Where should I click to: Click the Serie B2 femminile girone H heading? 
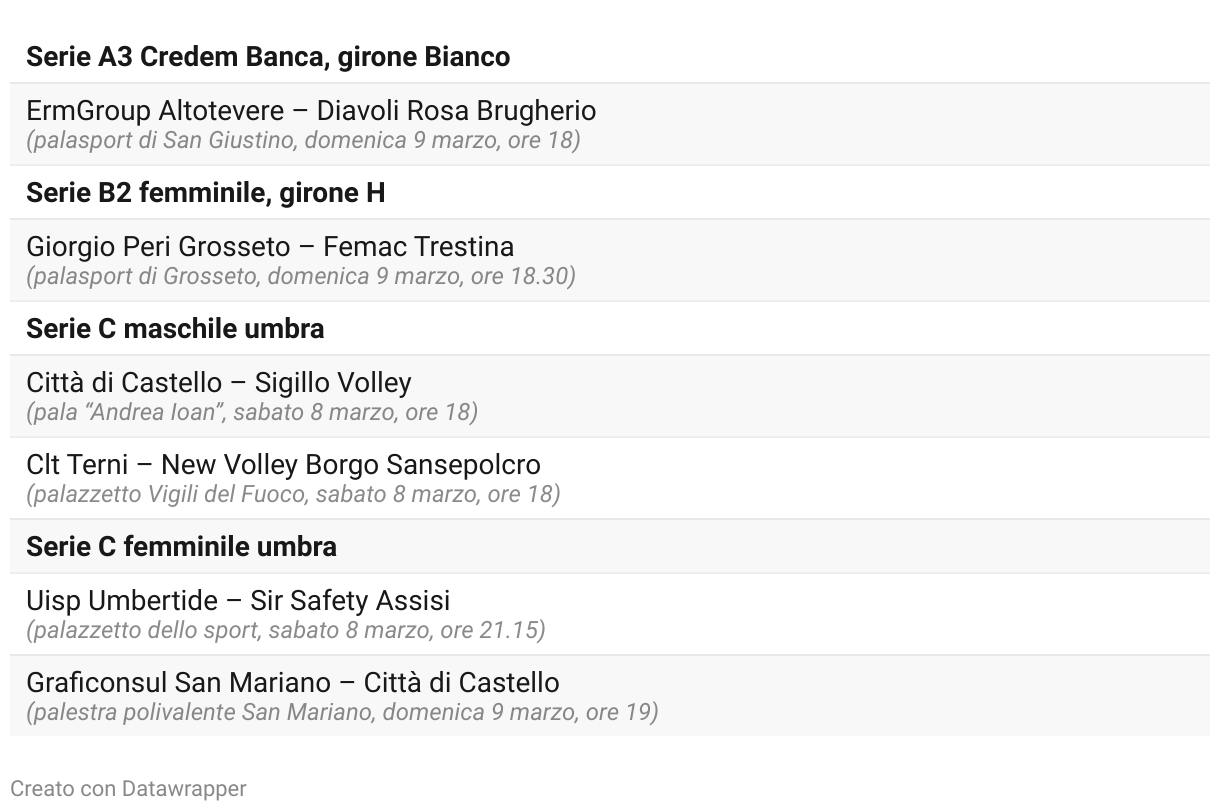pos(205,193)
